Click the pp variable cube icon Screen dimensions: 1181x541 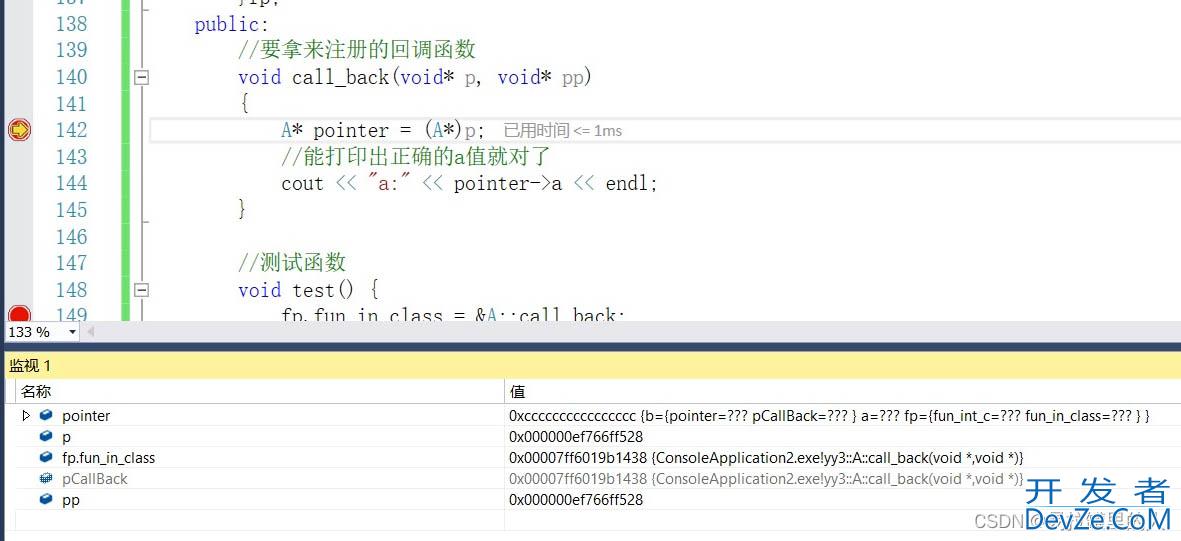[x=46, y=500]
